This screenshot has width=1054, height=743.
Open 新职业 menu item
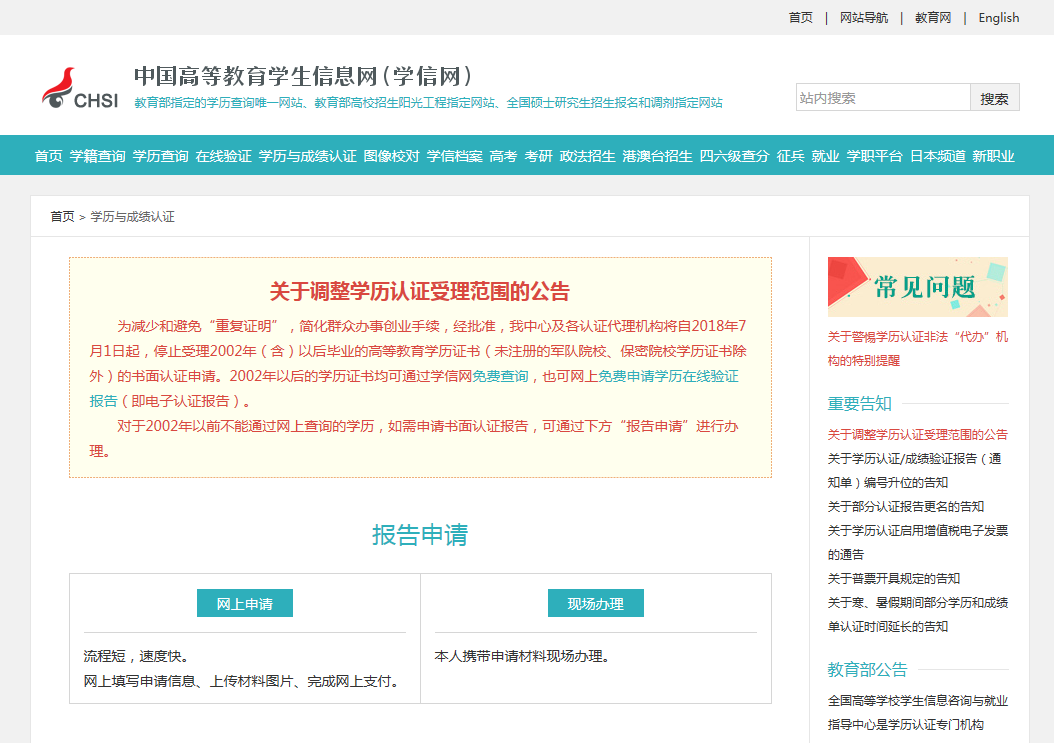click(x=994, y=156)
